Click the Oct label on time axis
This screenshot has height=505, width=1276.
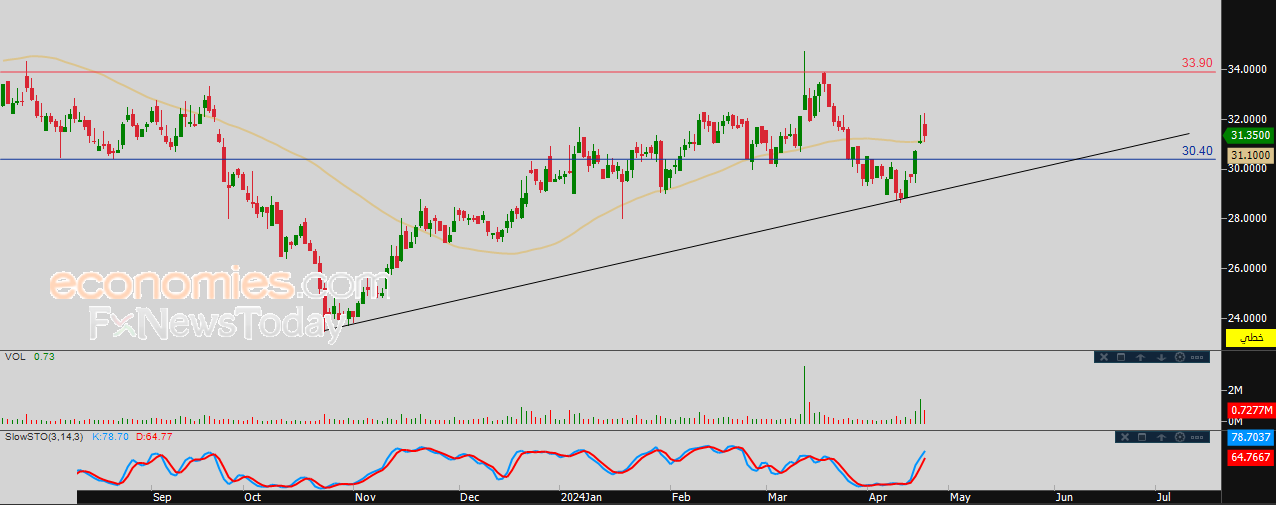(x=253, y=496)
